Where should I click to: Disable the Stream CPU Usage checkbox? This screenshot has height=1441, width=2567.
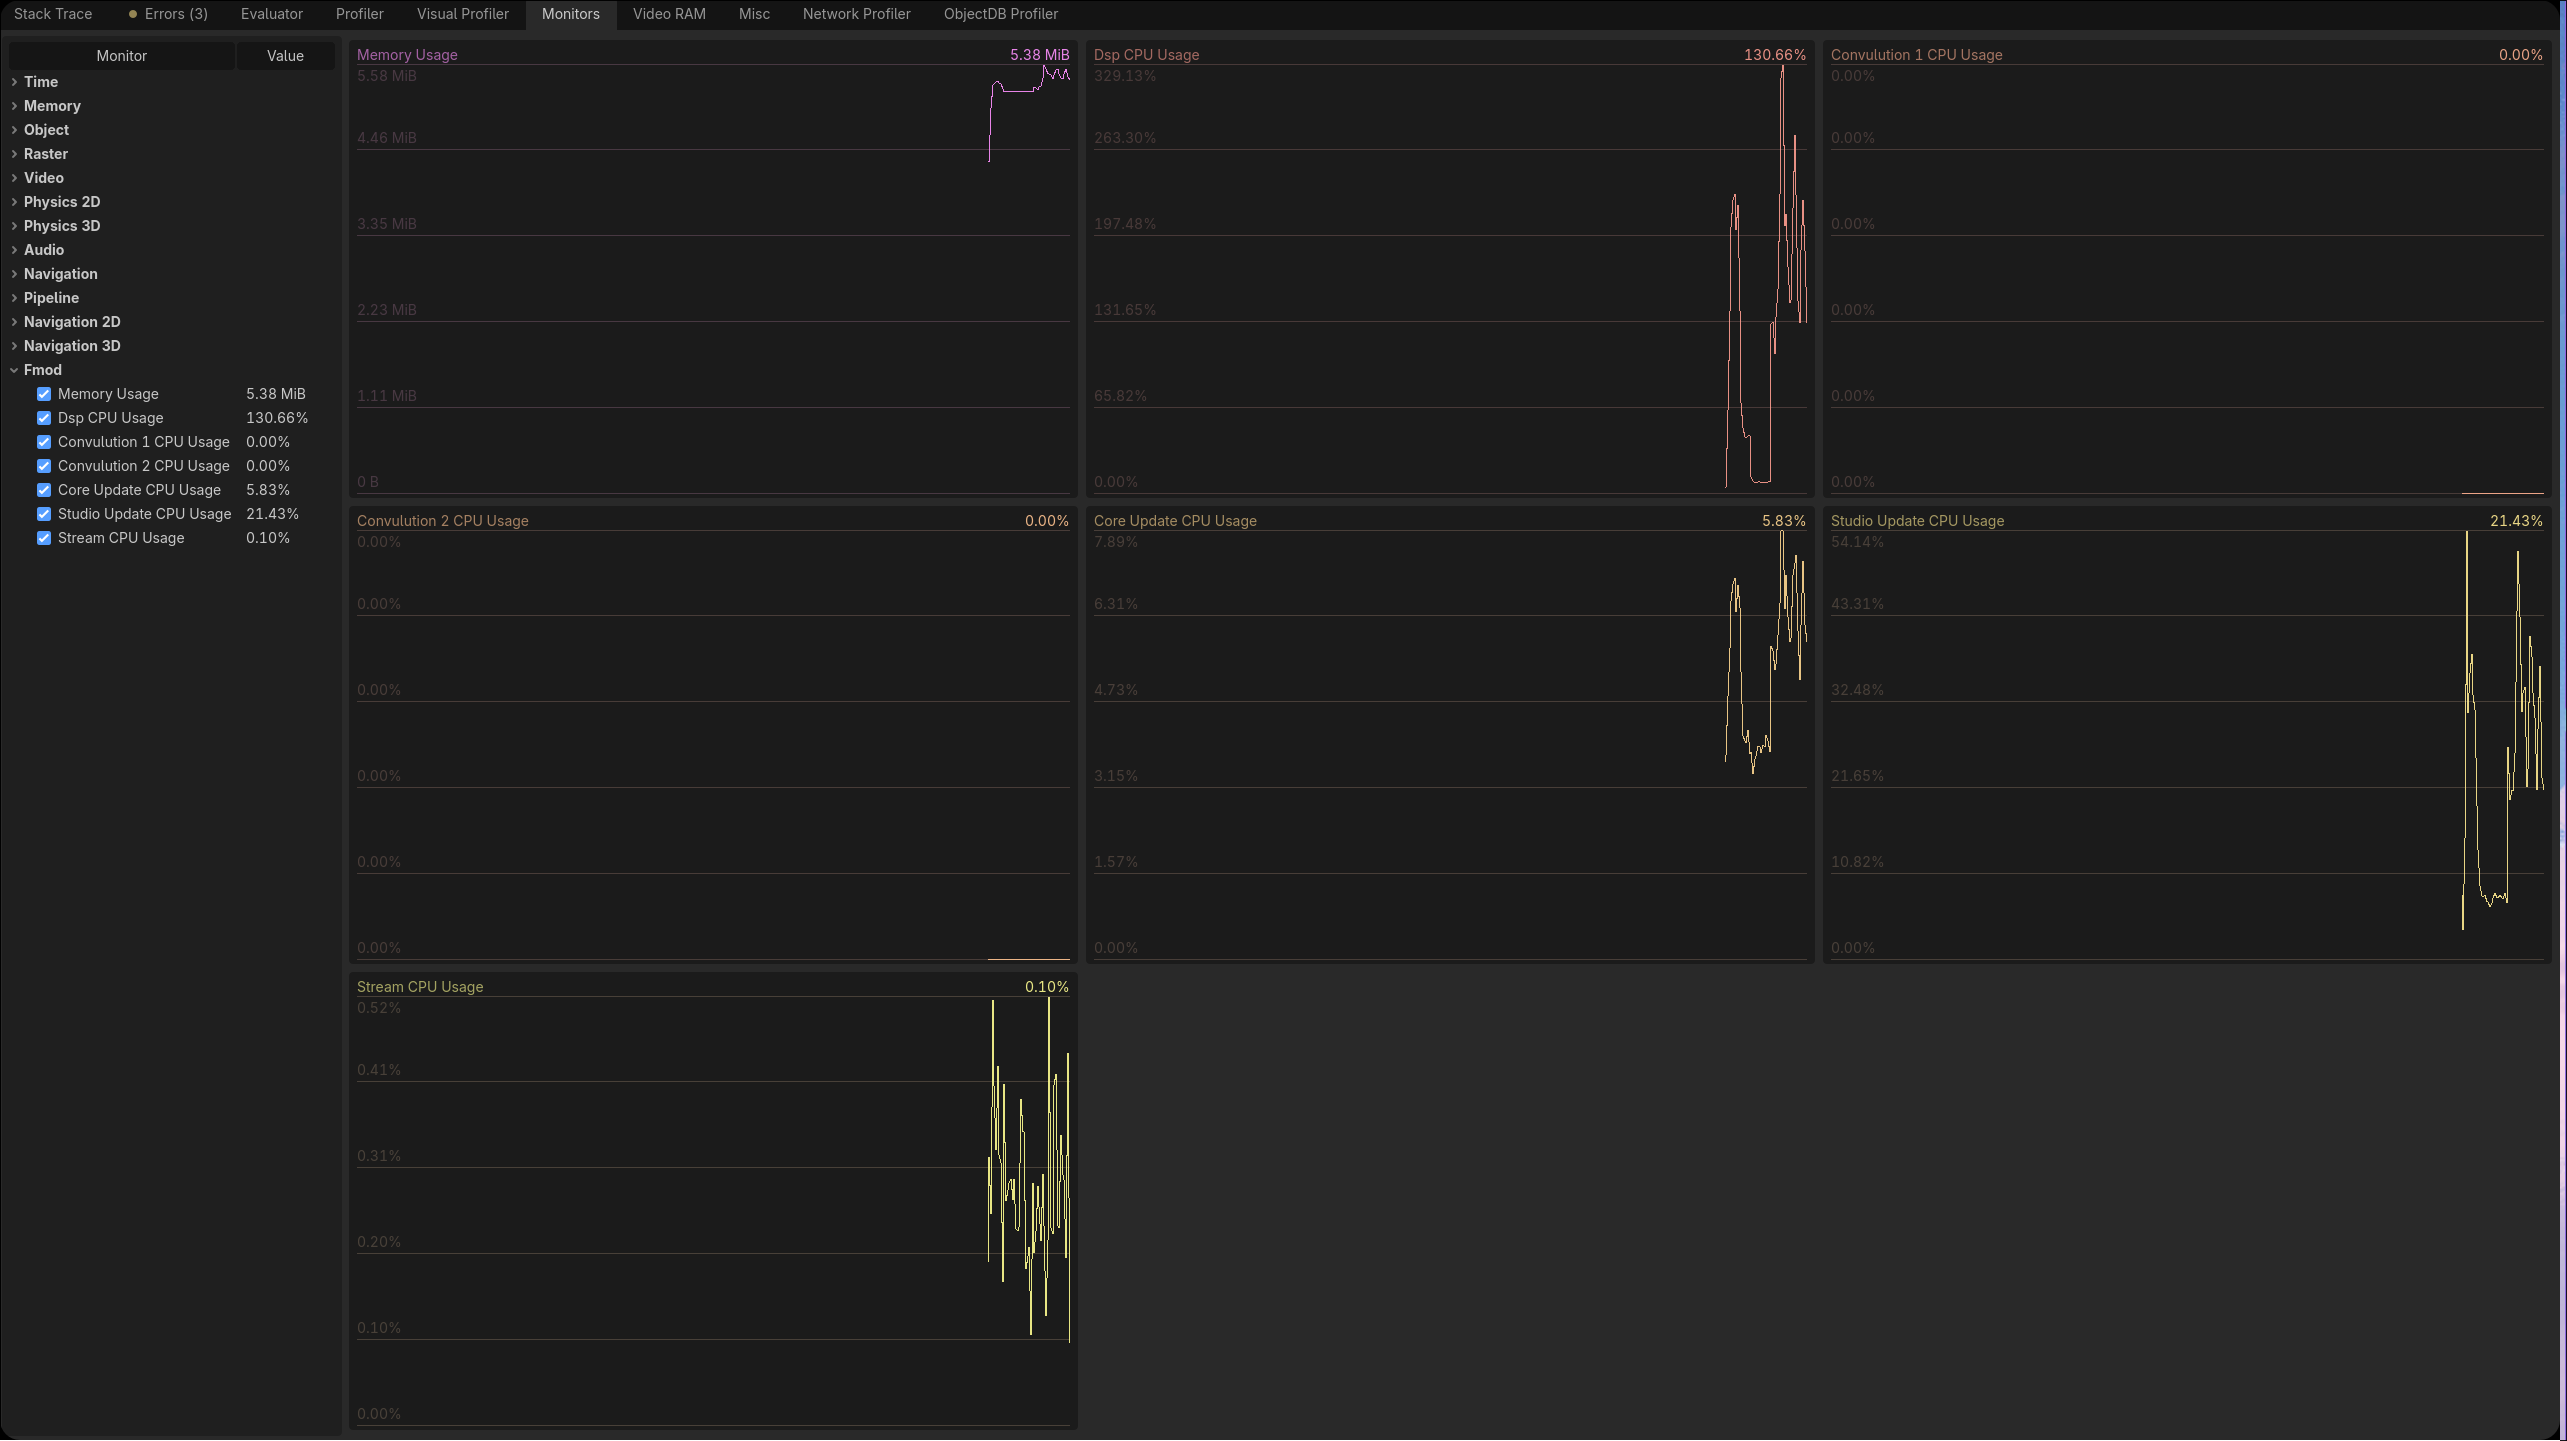(x=44, y=538)
